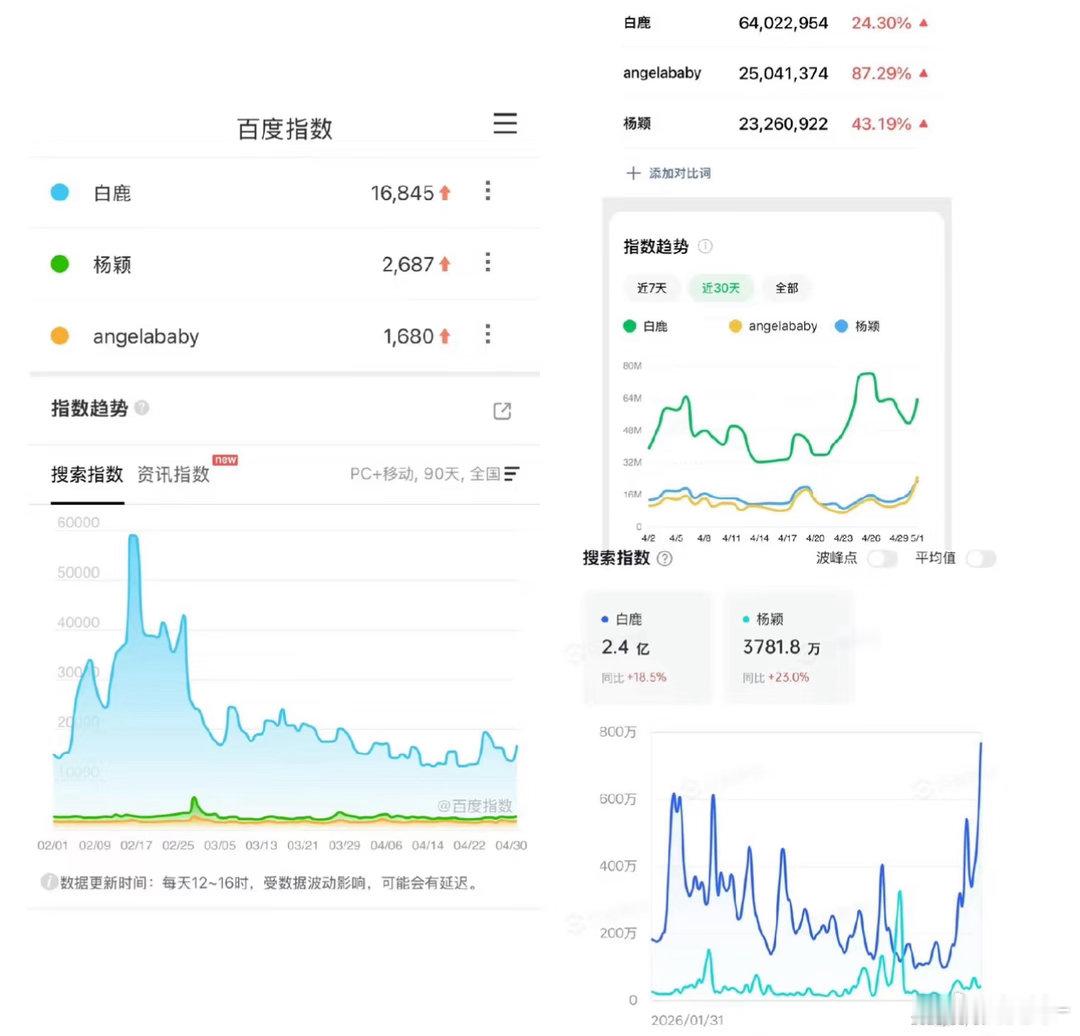Select the 近7天 range
This screenshot has width=1080, height=1036.
pyautogui.click(x=652, y=288)
